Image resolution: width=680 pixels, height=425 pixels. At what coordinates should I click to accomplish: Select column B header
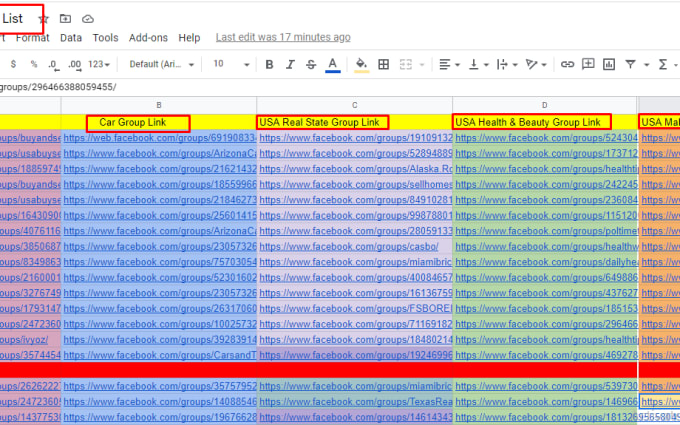[x=159, y=105]
